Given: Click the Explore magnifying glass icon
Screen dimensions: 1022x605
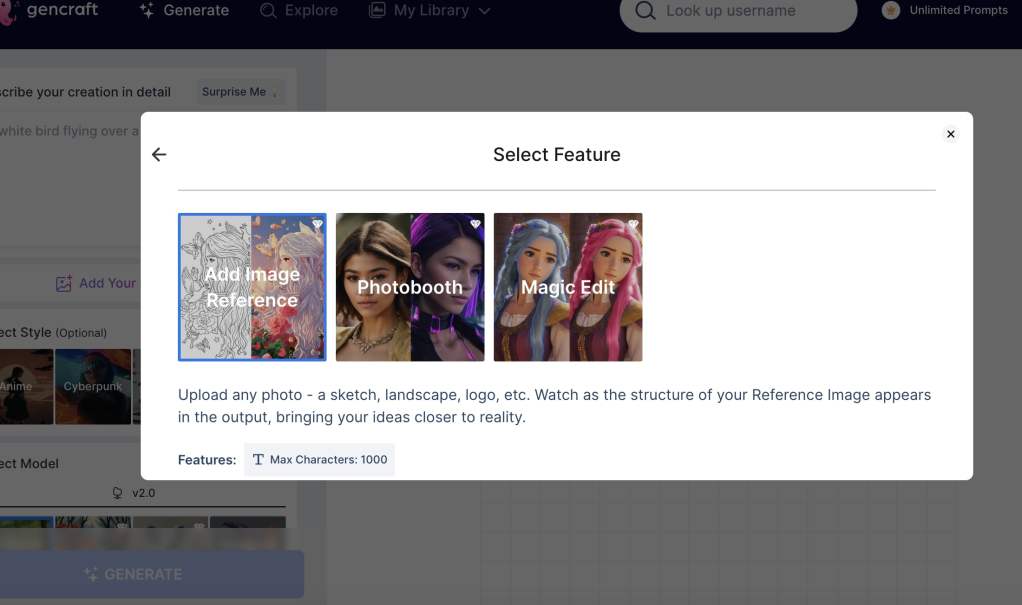Looking at the screenshot, I should tap(266, 10).
